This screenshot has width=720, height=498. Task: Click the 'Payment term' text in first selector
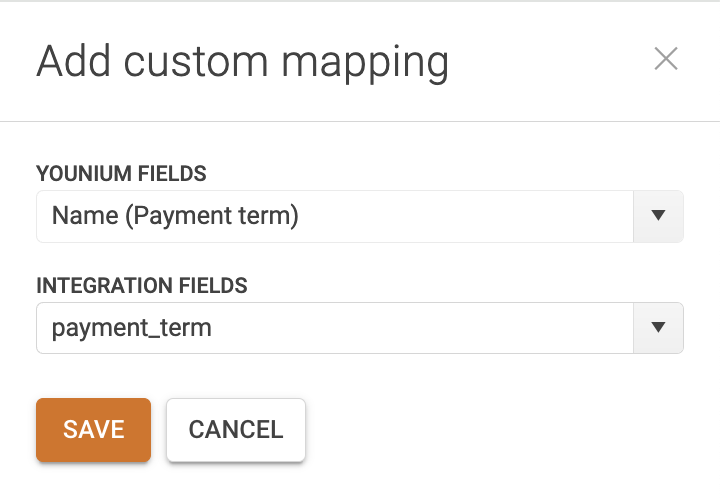click(213, 216)
